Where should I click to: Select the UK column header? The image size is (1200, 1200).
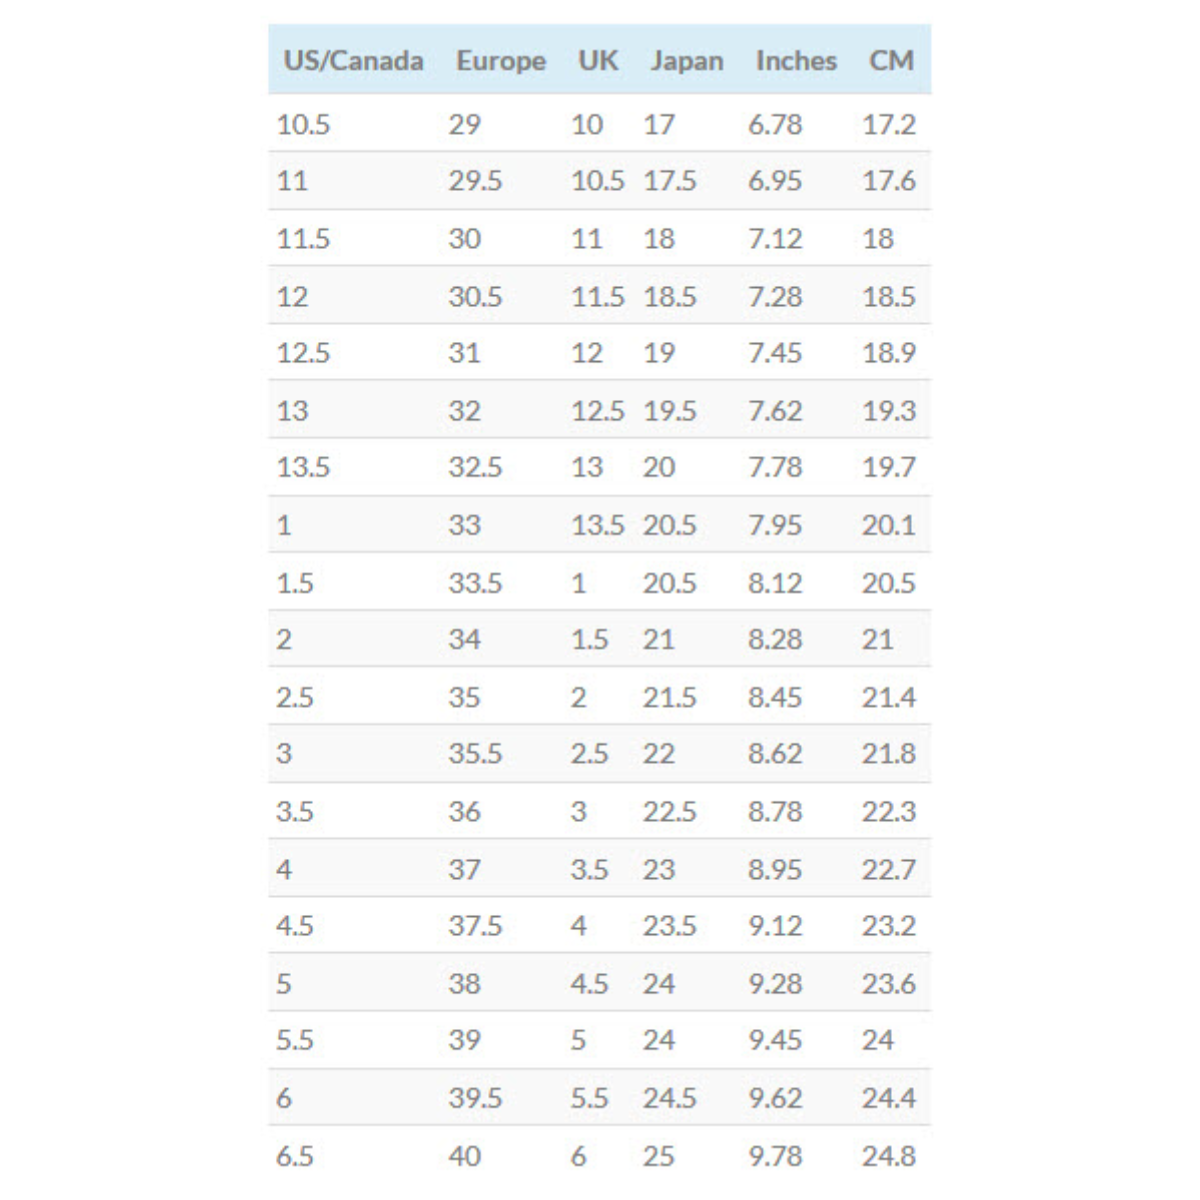(x=598, y=61)
